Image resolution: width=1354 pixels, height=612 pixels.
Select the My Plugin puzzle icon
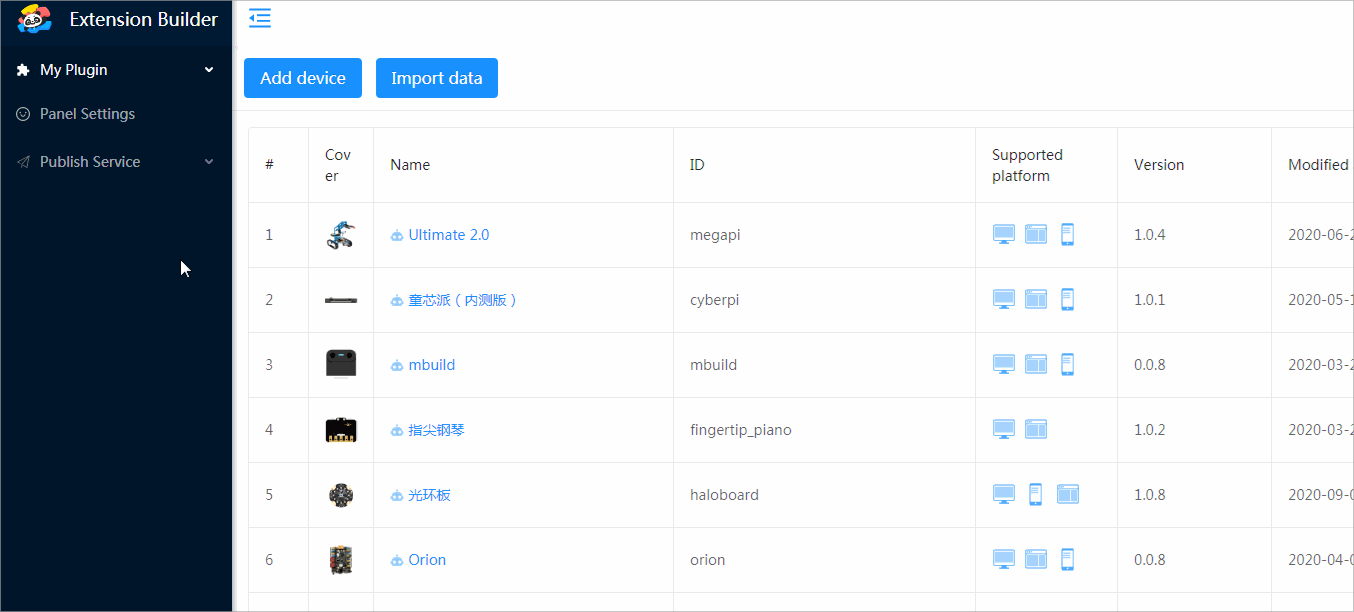pyautogui.click(x=22, y=69)
